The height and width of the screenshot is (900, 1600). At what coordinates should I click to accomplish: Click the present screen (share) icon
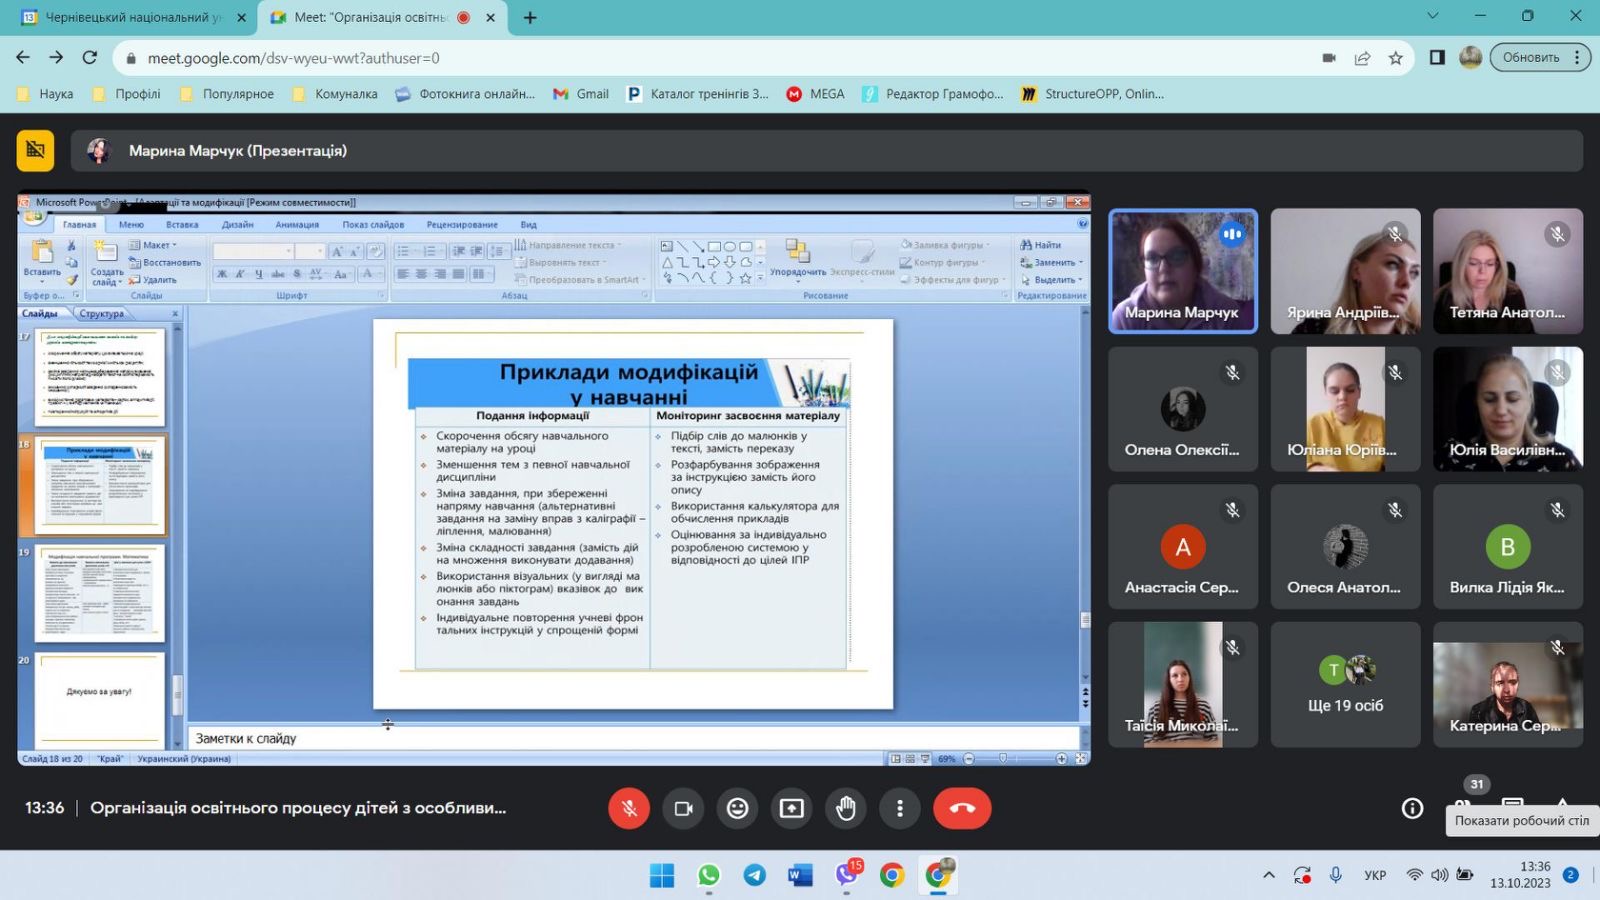(792, 808)
